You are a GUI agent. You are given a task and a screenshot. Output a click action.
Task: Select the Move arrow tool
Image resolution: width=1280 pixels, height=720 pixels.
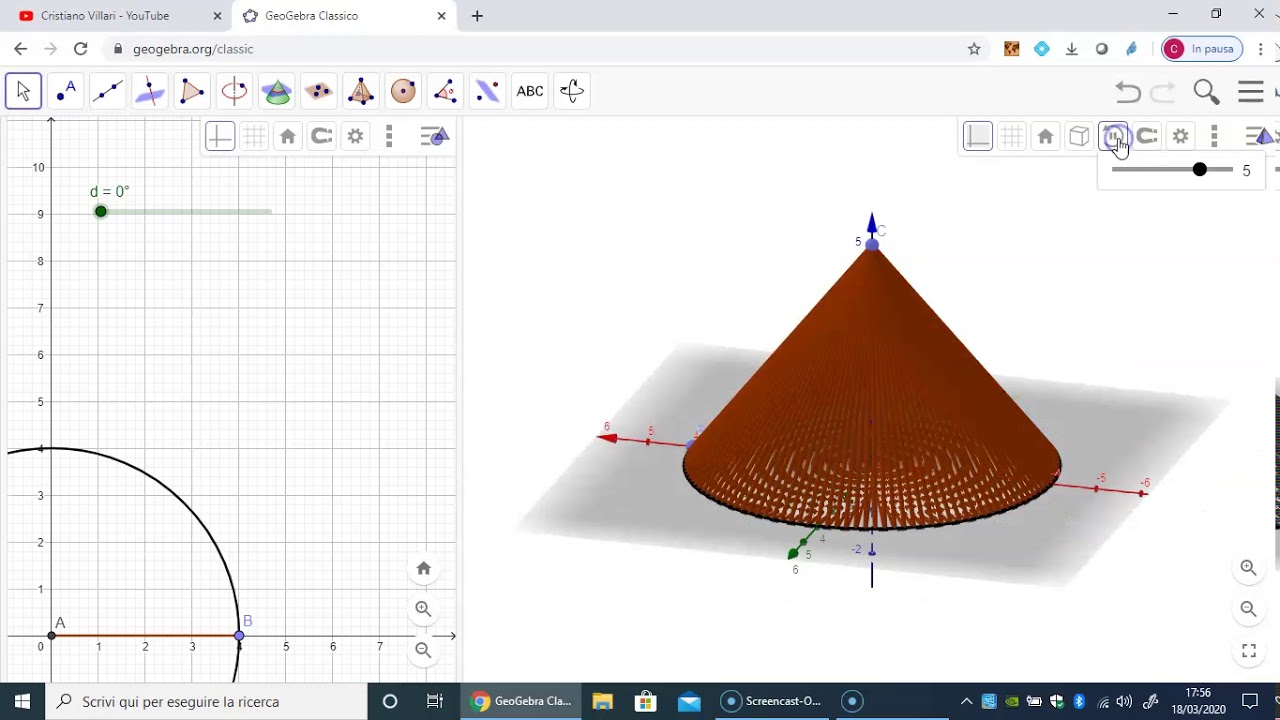23,91
